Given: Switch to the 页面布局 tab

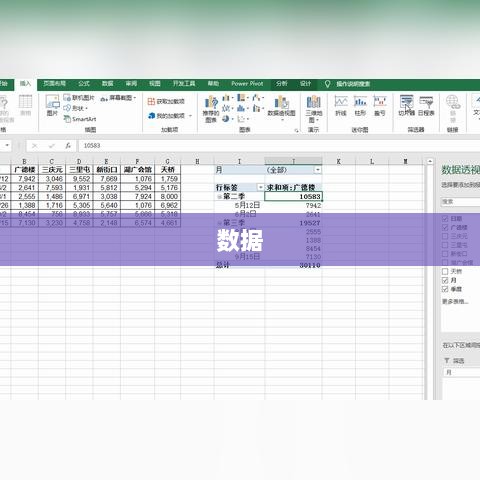Looking at the screenshot, I should click(x=54, y=84).
